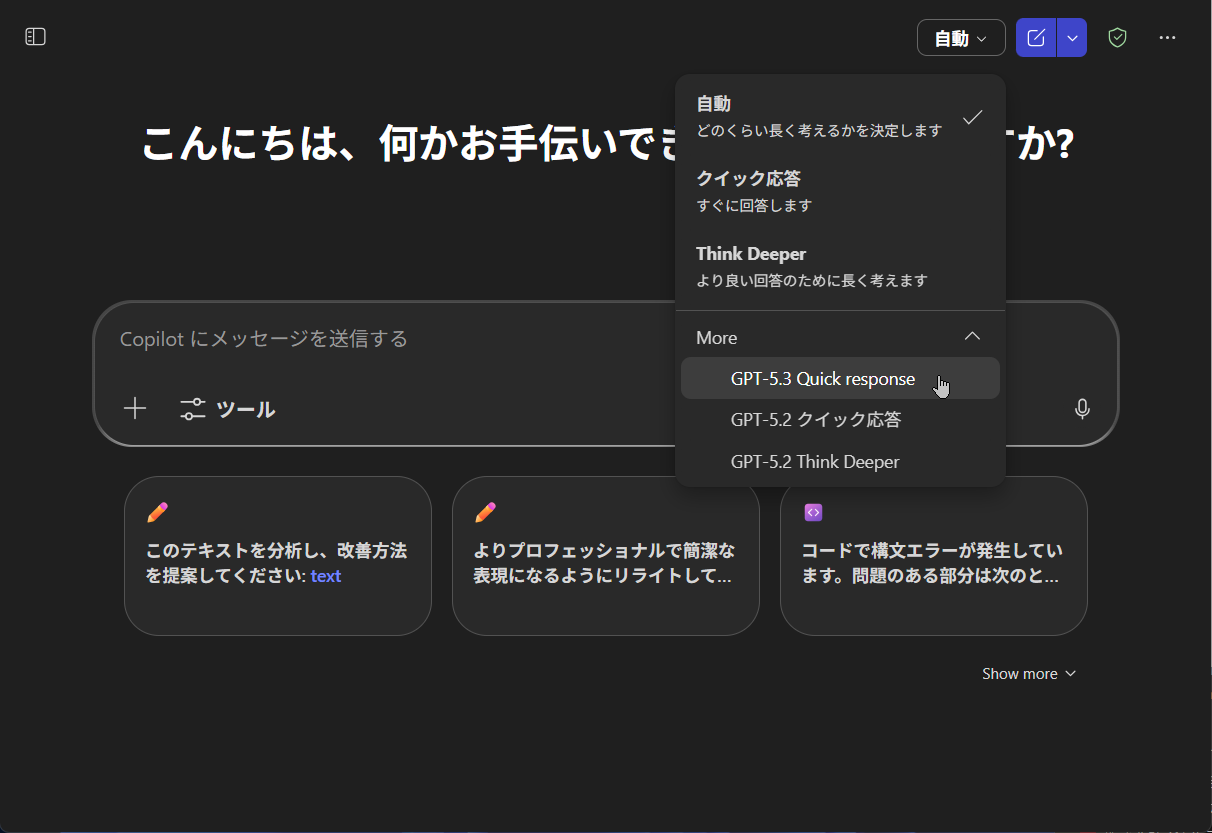Open the new chat options arrow
Screen dimensions: 1212x833
point(1072,38)
